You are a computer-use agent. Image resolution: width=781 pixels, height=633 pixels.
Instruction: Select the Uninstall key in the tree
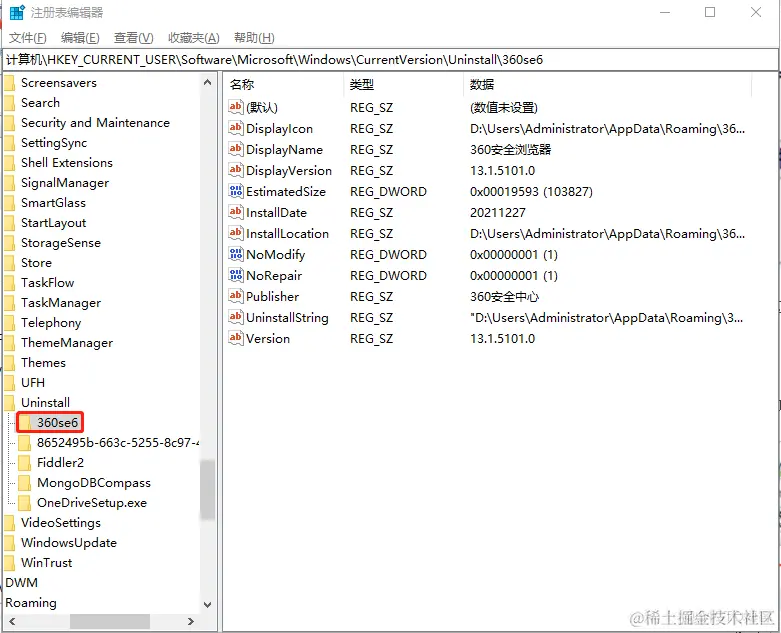45,402
